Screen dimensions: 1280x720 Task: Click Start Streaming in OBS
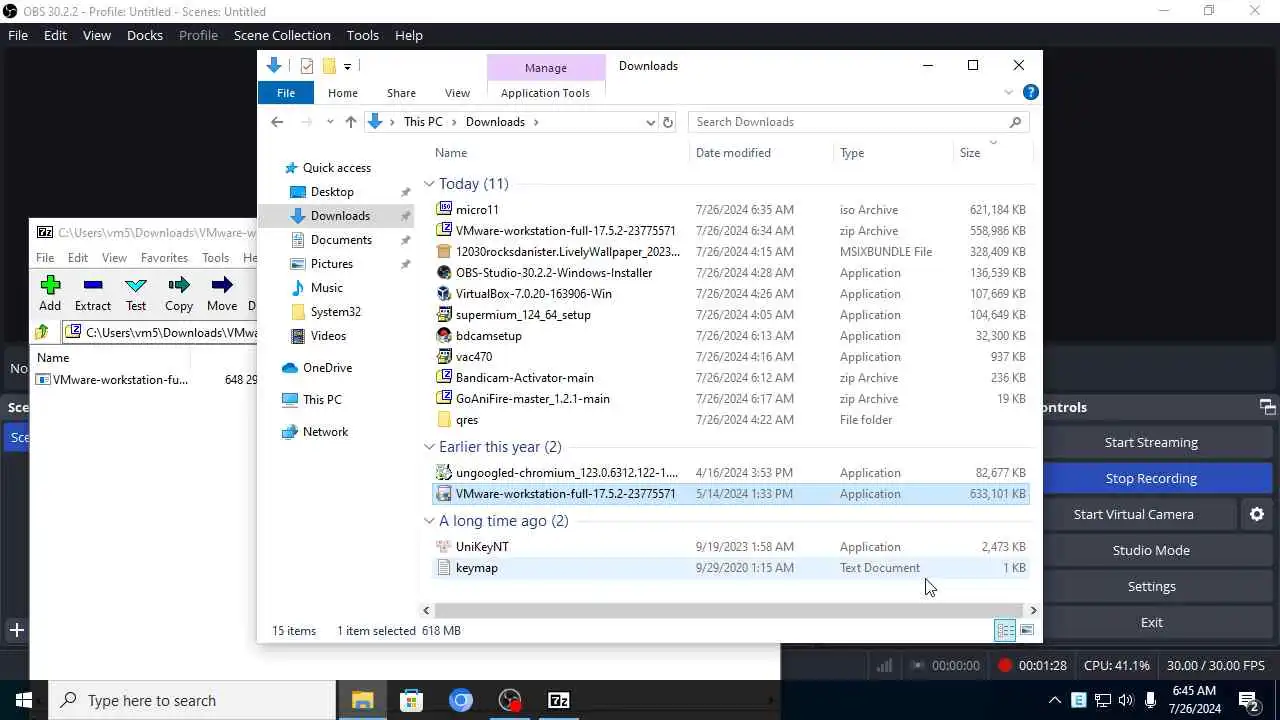pyautogui.click(x=1151, y=442)
